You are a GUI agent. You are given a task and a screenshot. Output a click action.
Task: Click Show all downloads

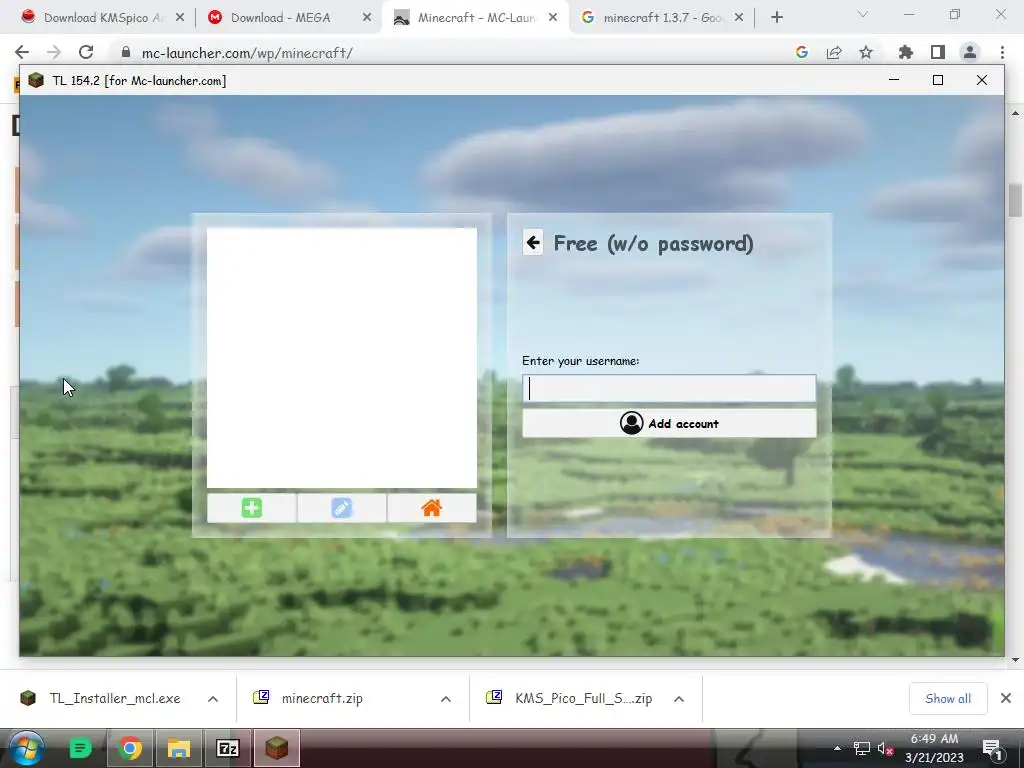tap(948, 699)
